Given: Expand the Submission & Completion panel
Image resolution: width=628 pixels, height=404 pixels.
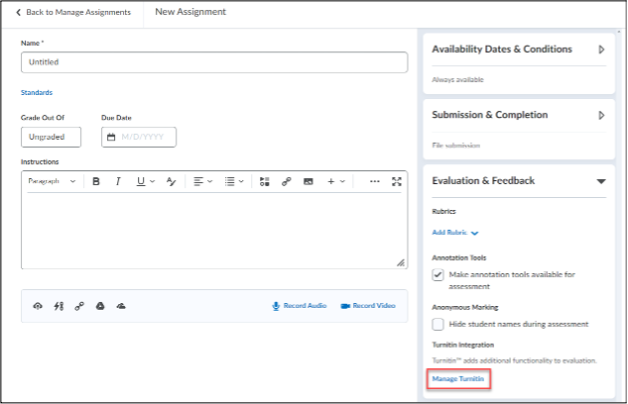Looking at the screenshot, I should pos(601,115).
